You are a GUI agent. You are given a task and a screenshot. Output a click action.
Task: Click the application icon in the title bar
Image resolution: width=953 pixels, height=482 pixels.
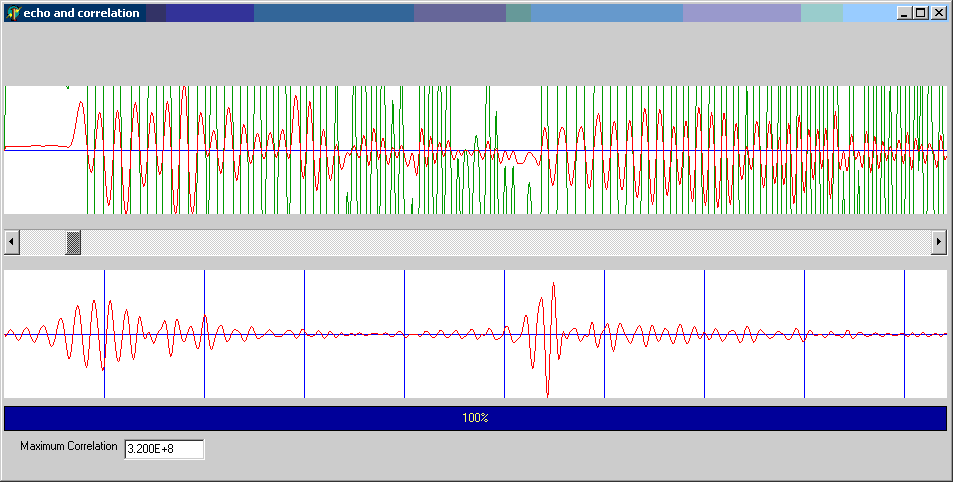point(13,13)
